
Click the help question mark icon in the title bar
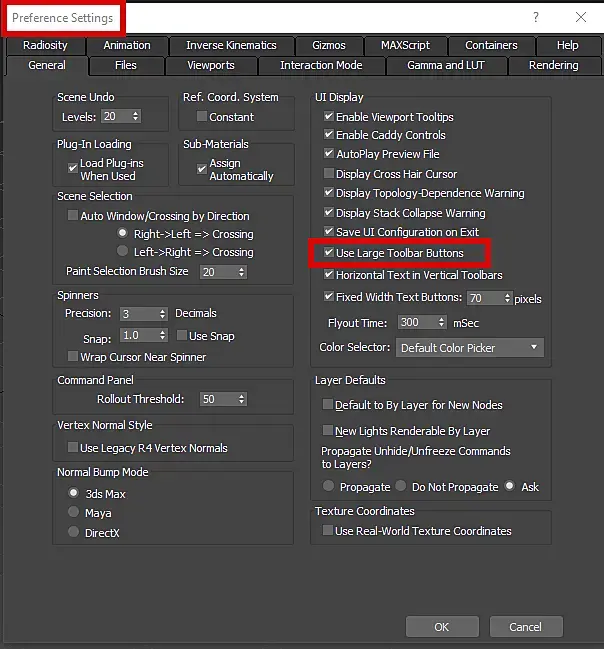tap(536, 17)
